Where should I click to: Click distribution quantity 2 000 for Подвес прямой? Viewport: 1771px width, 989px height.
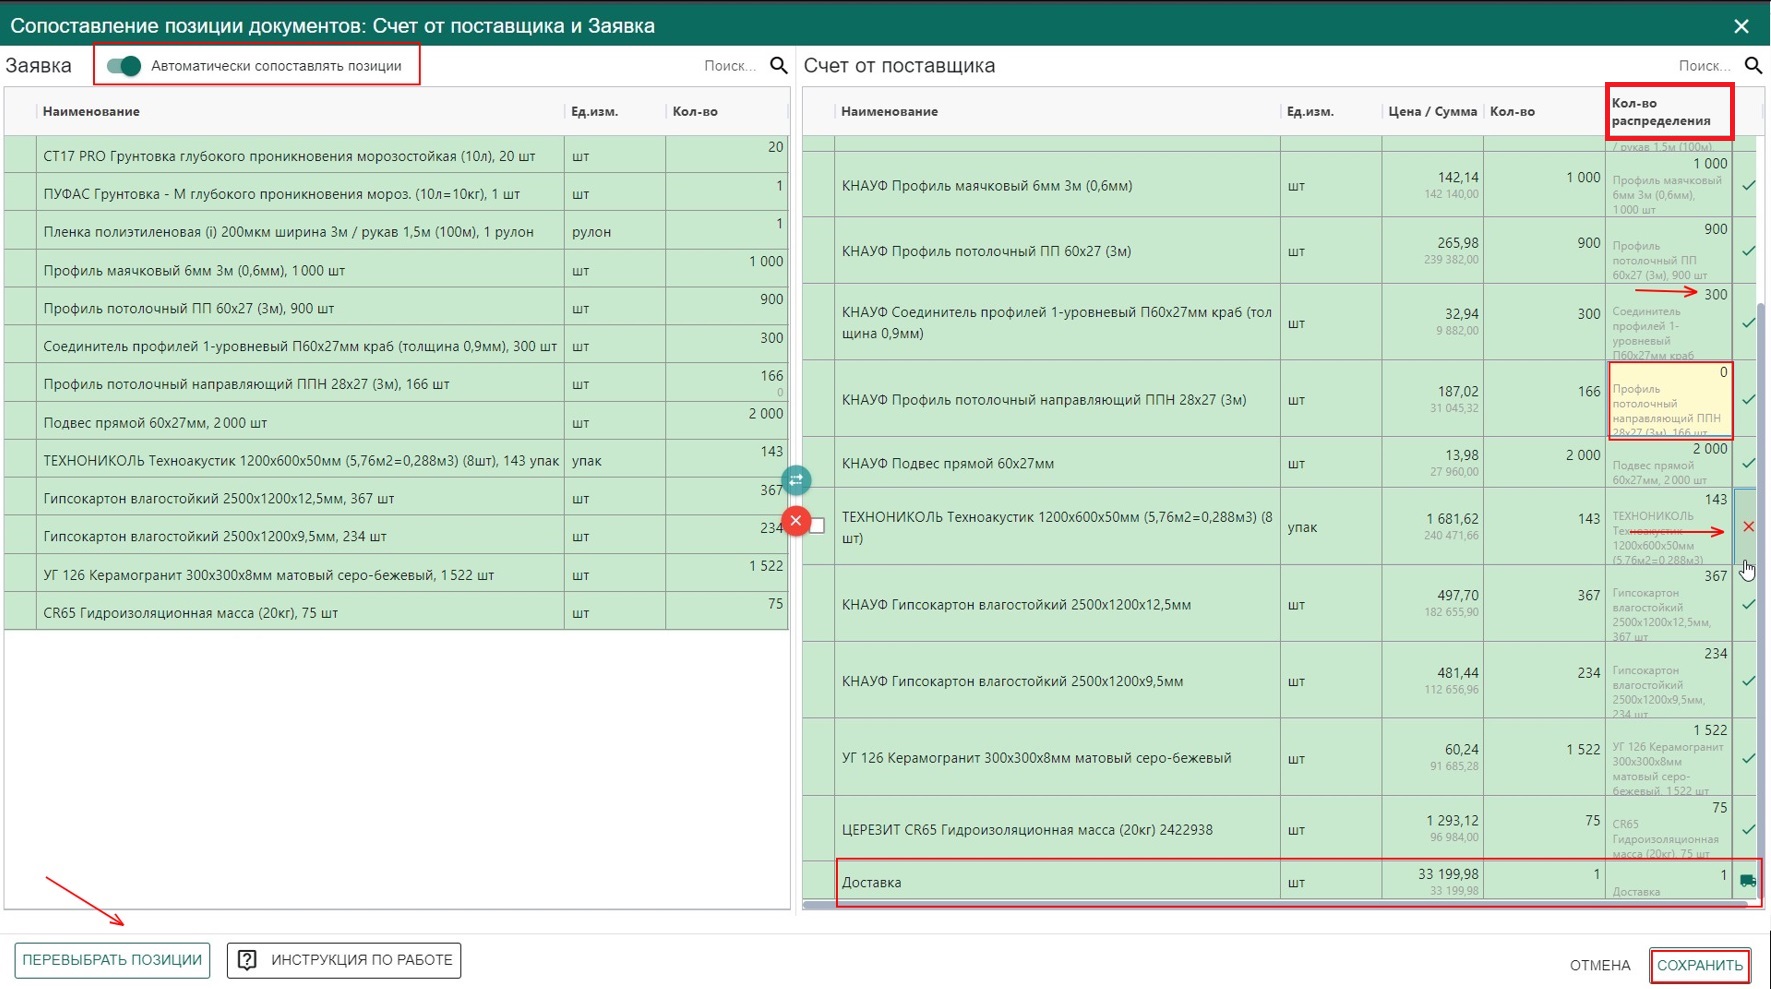1709,448
